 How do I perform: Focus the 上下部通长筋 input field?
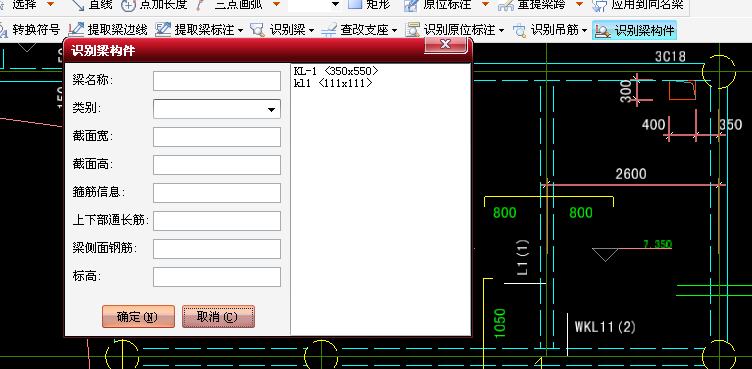(217, 221)
